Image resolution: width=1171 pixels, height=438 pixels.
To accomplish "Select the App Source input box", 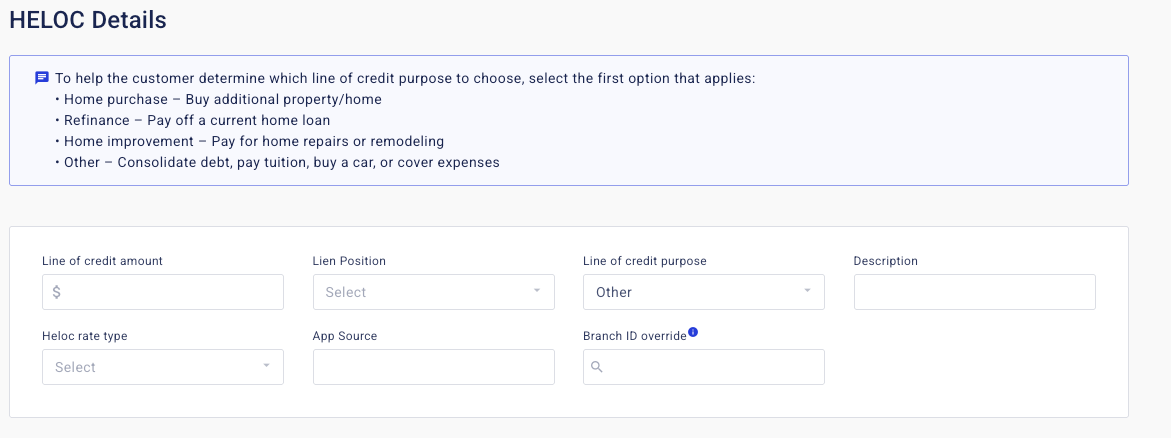I will (x=433, y=367).
